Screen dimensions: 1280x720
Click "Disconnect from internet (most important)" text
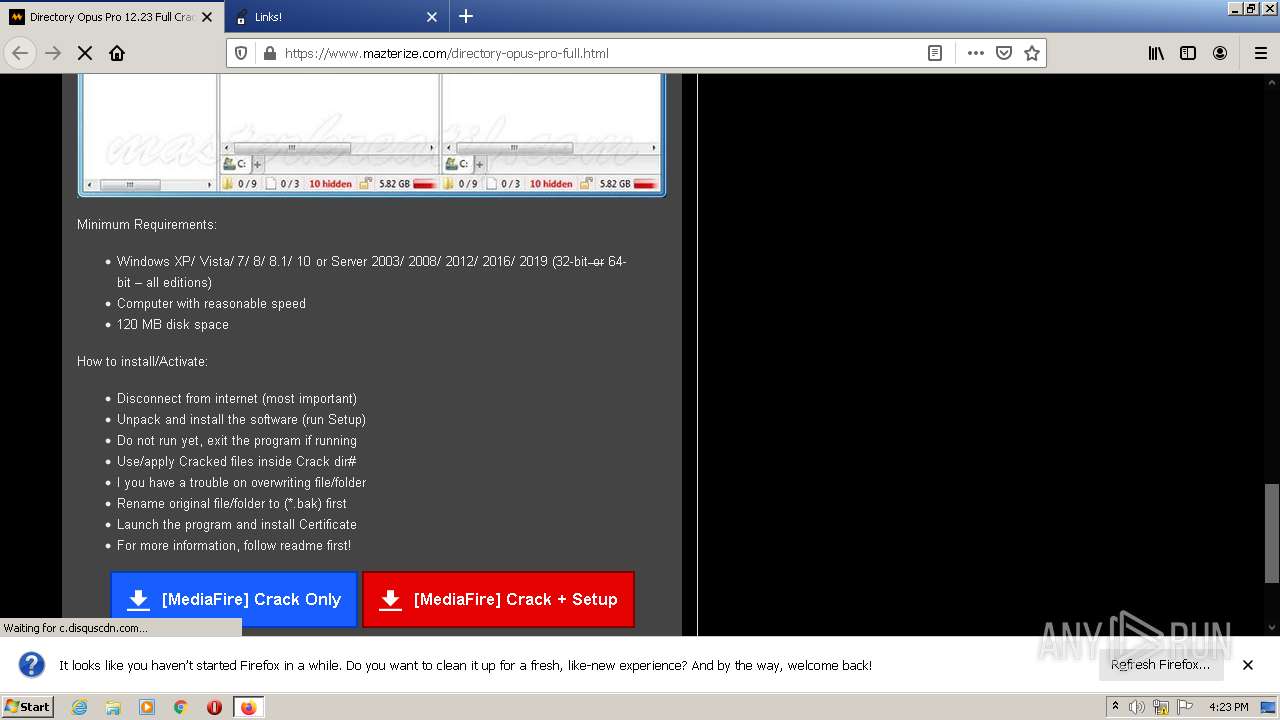tap(237, 398)
